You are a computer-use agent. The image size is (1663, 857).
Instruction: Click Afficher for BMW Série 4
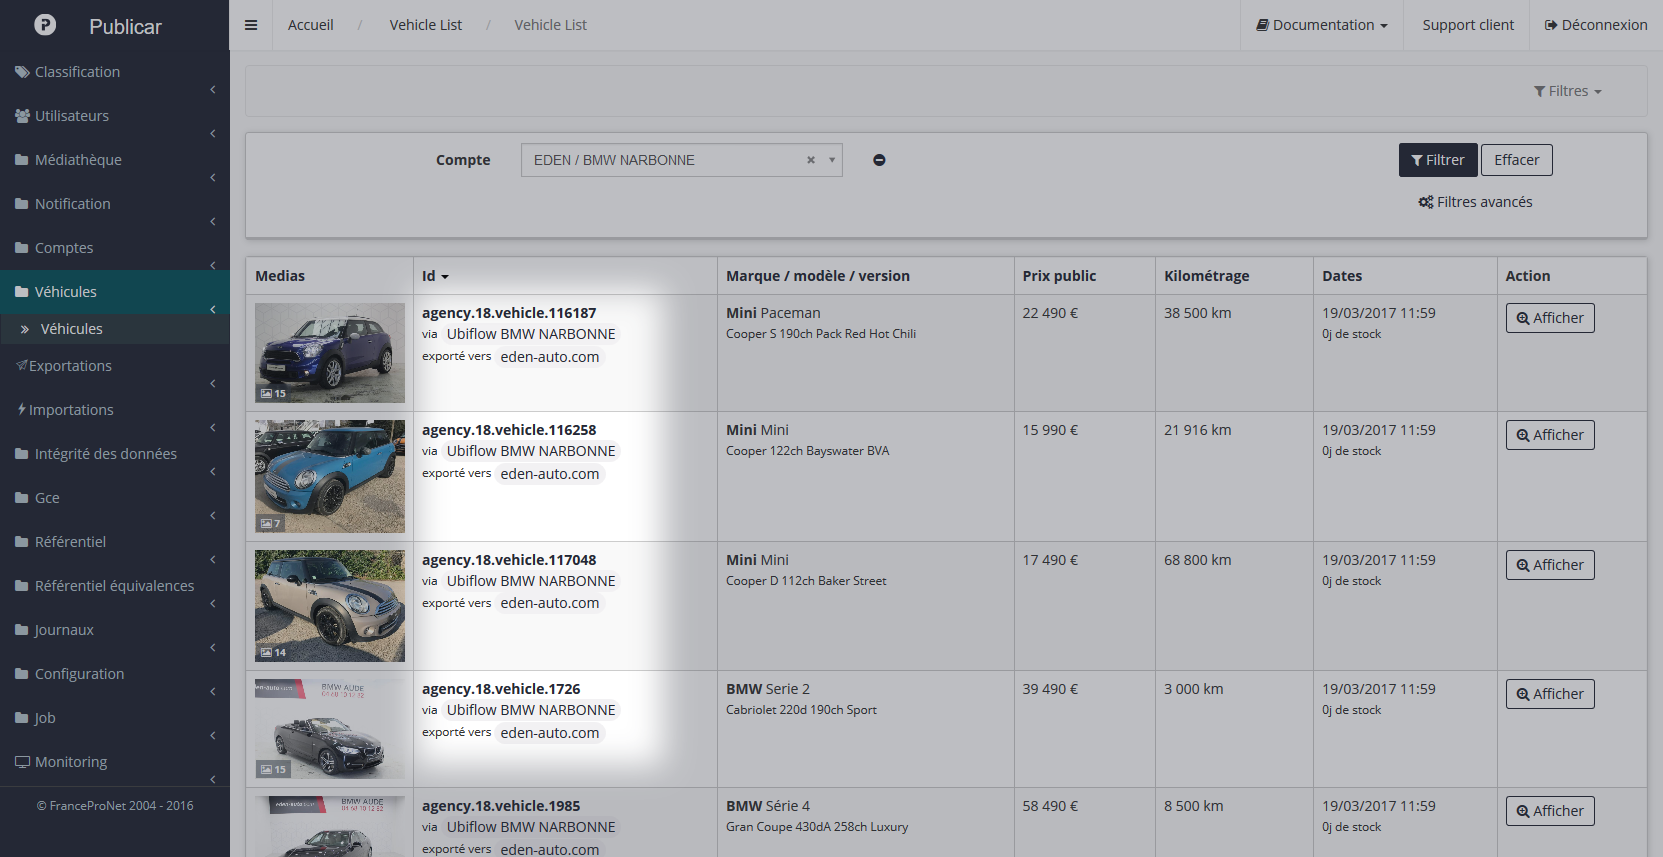(x=1550, y=811)
